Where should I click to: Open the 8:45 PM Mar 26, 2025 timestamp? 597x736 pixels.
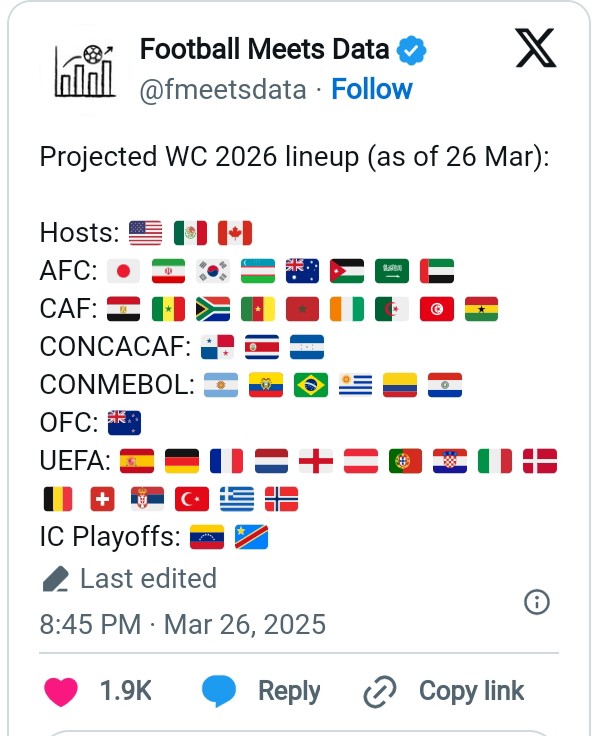click(183, 624)
